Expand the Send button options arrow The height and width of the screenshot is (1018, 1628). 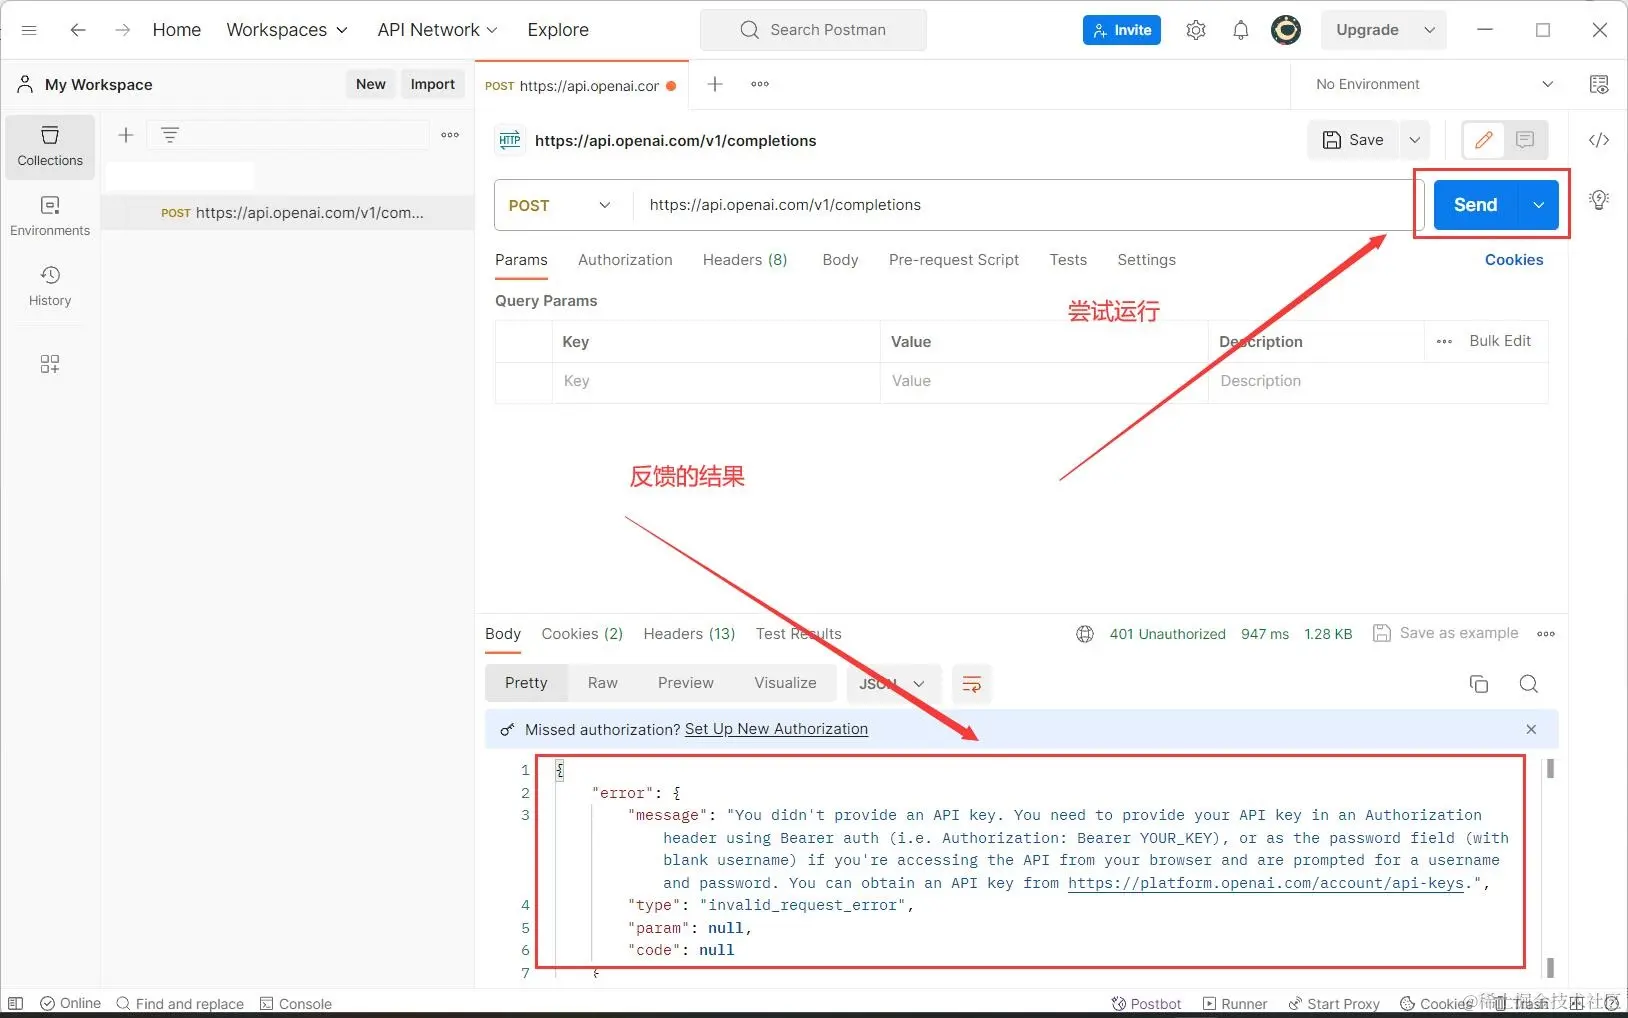click(x=1538, y=205)
